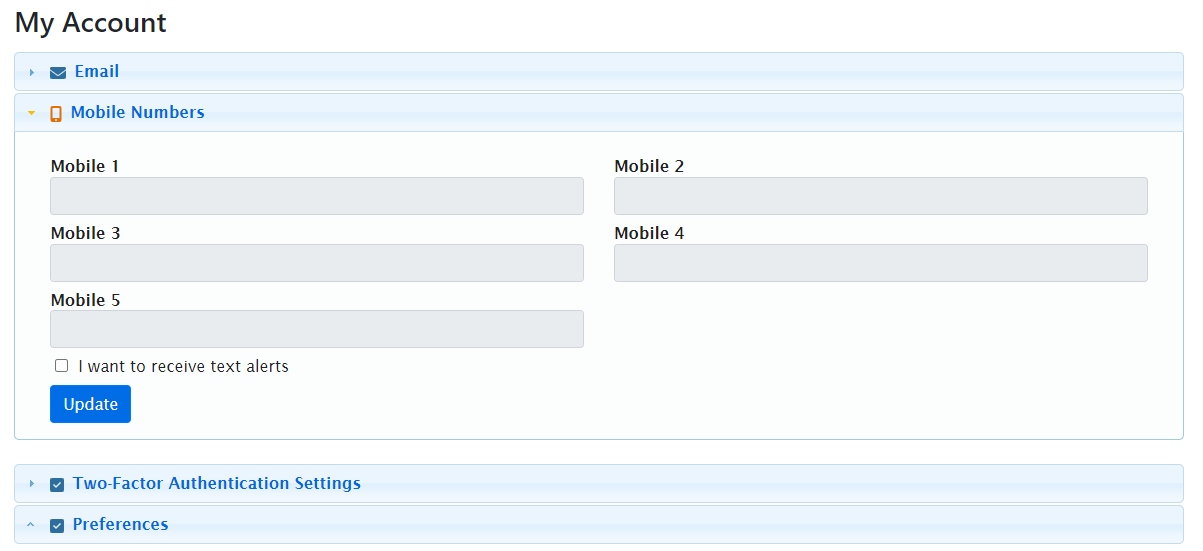Click "I want to receive text alerts" label
Screen dimensions: 1203x551
coord(183,366)
